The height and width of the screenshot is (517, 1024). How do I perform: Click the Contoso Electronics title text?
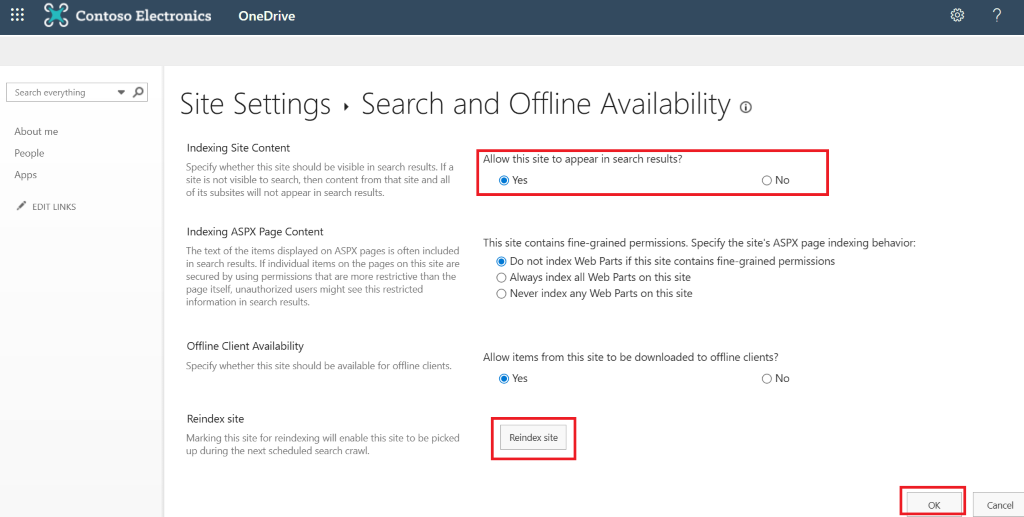click(x=144, y=16)
